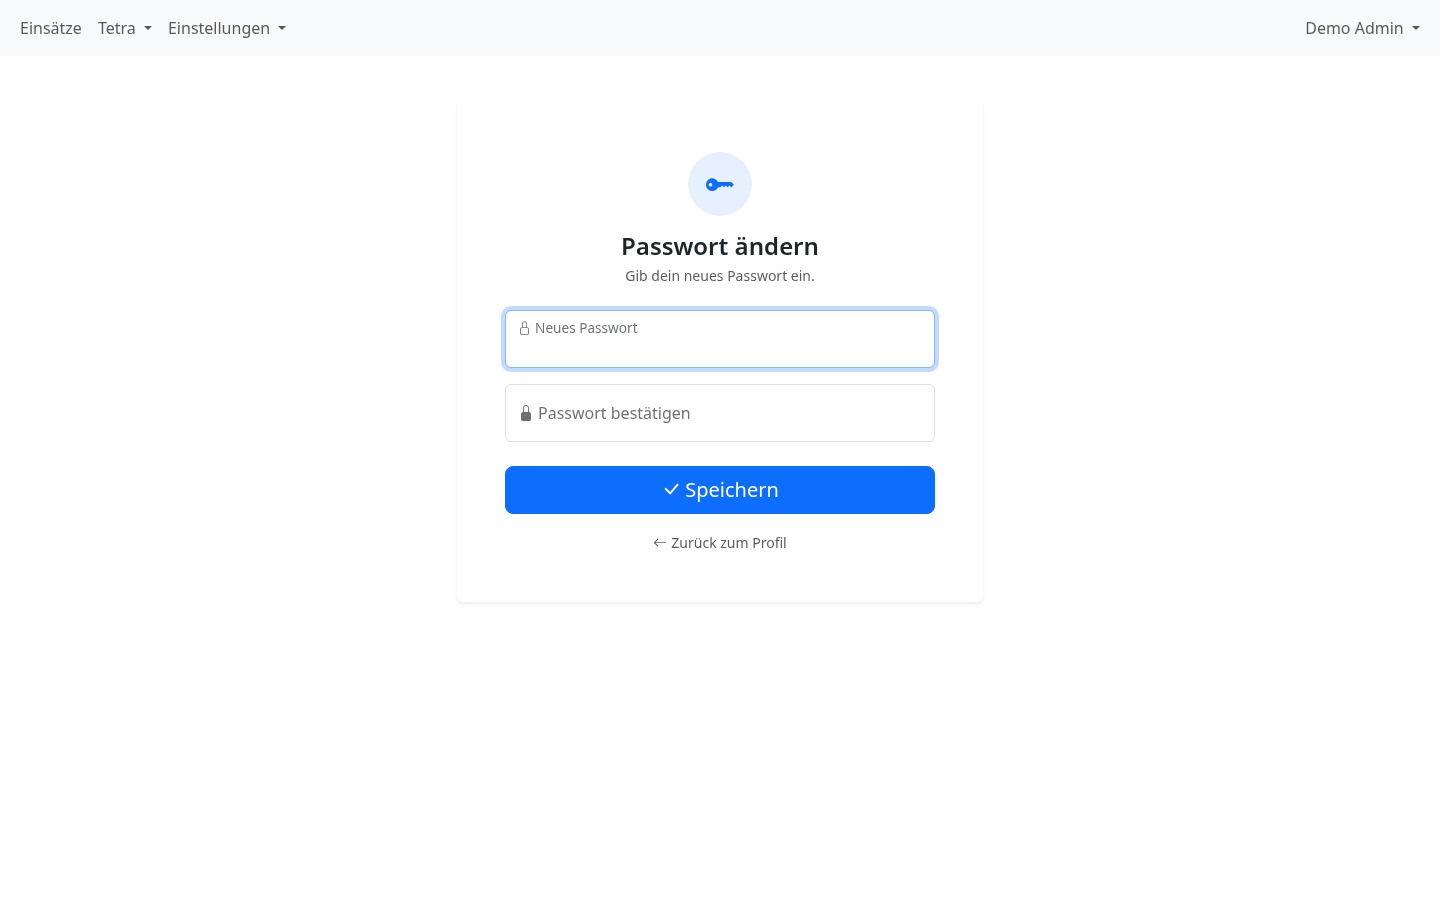Screen dimensions: 1440x900
Task: Follow the Zurück zum Profil link
Action: (720, 543)
